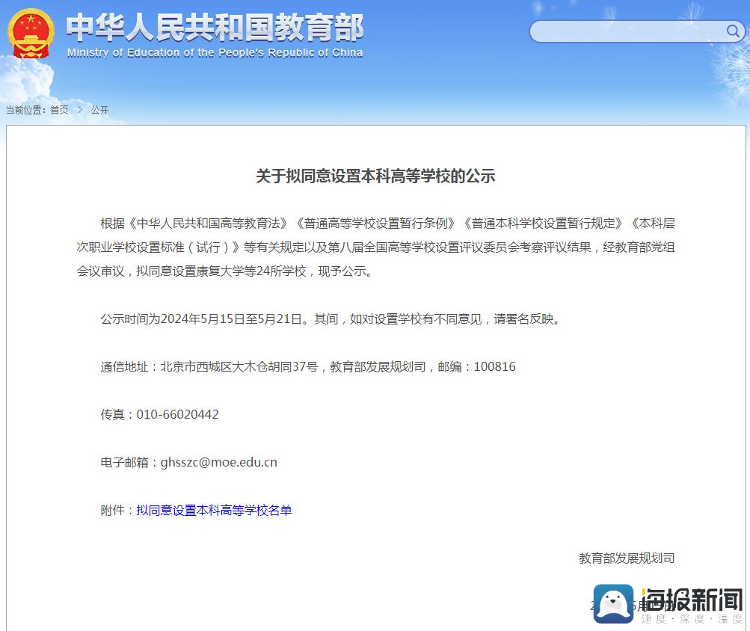Click the email address ghsszc@moe.edu.cn

pyautogui.click(x=219, y=463)
